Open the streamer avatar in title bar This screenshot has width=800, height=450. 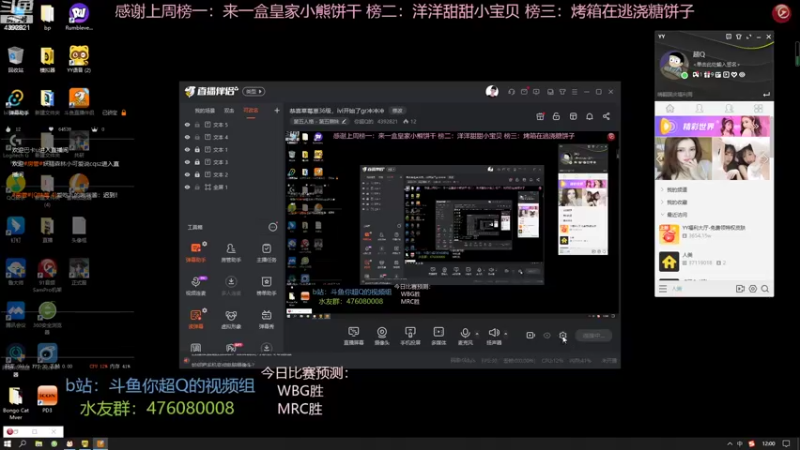coord(492,91)
